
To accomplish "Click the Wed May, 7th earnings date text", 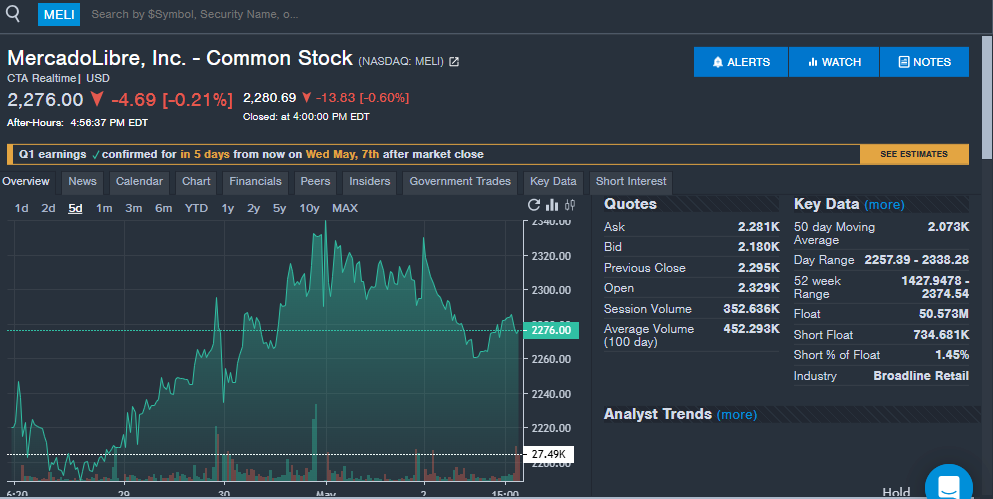I will tap(343, 155).
